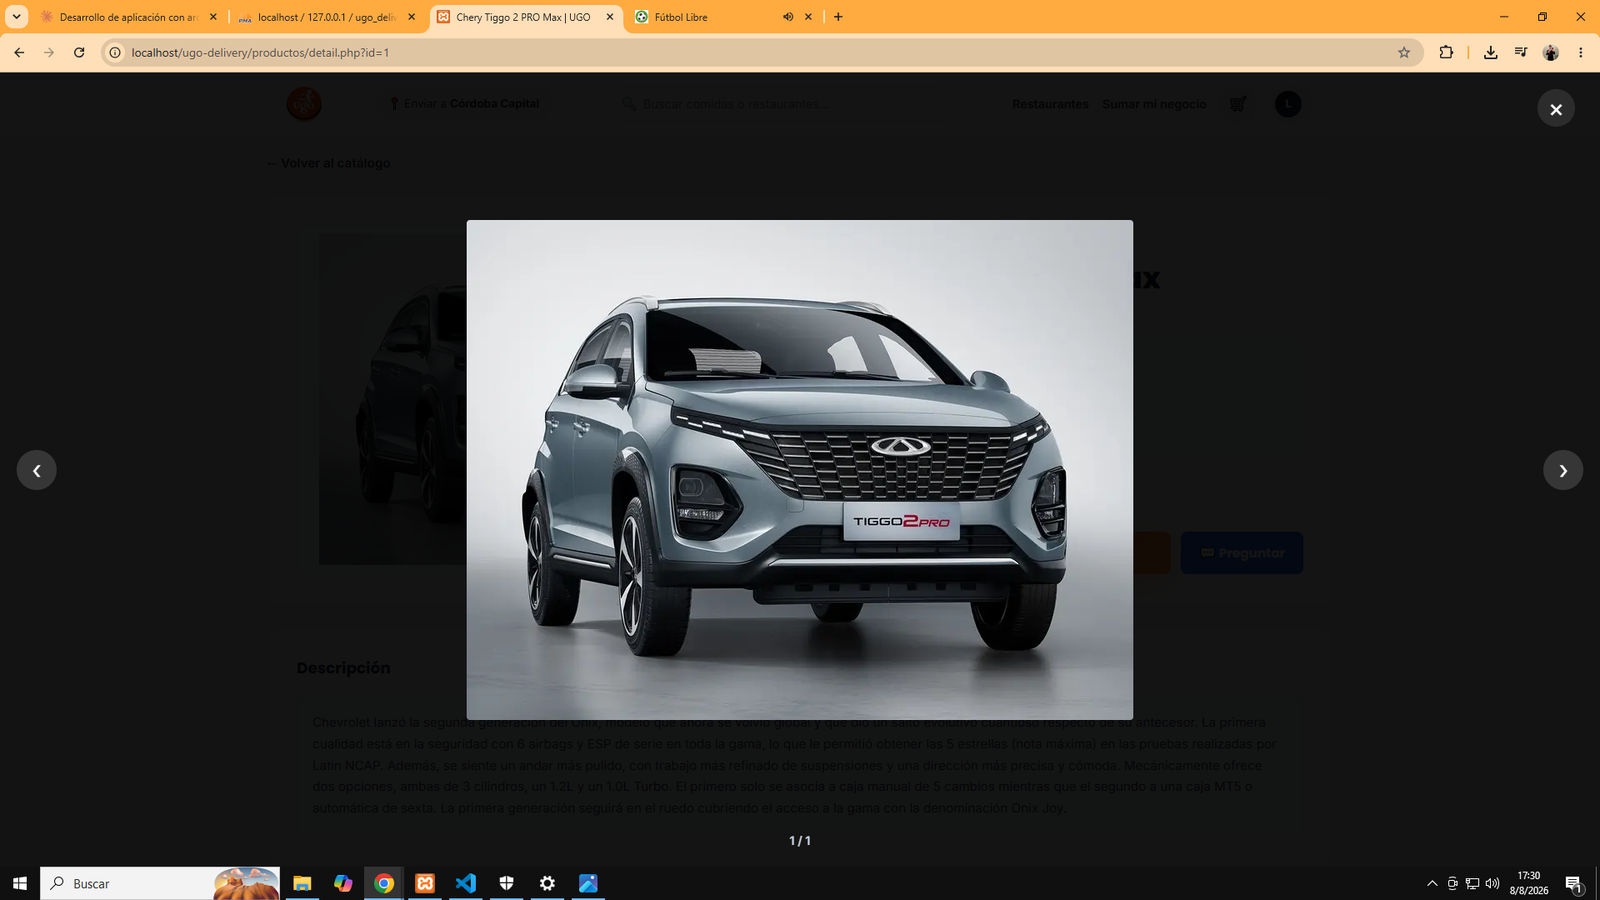
Task: Open the blue picture app in the taskbar
Action: (588, 883)
